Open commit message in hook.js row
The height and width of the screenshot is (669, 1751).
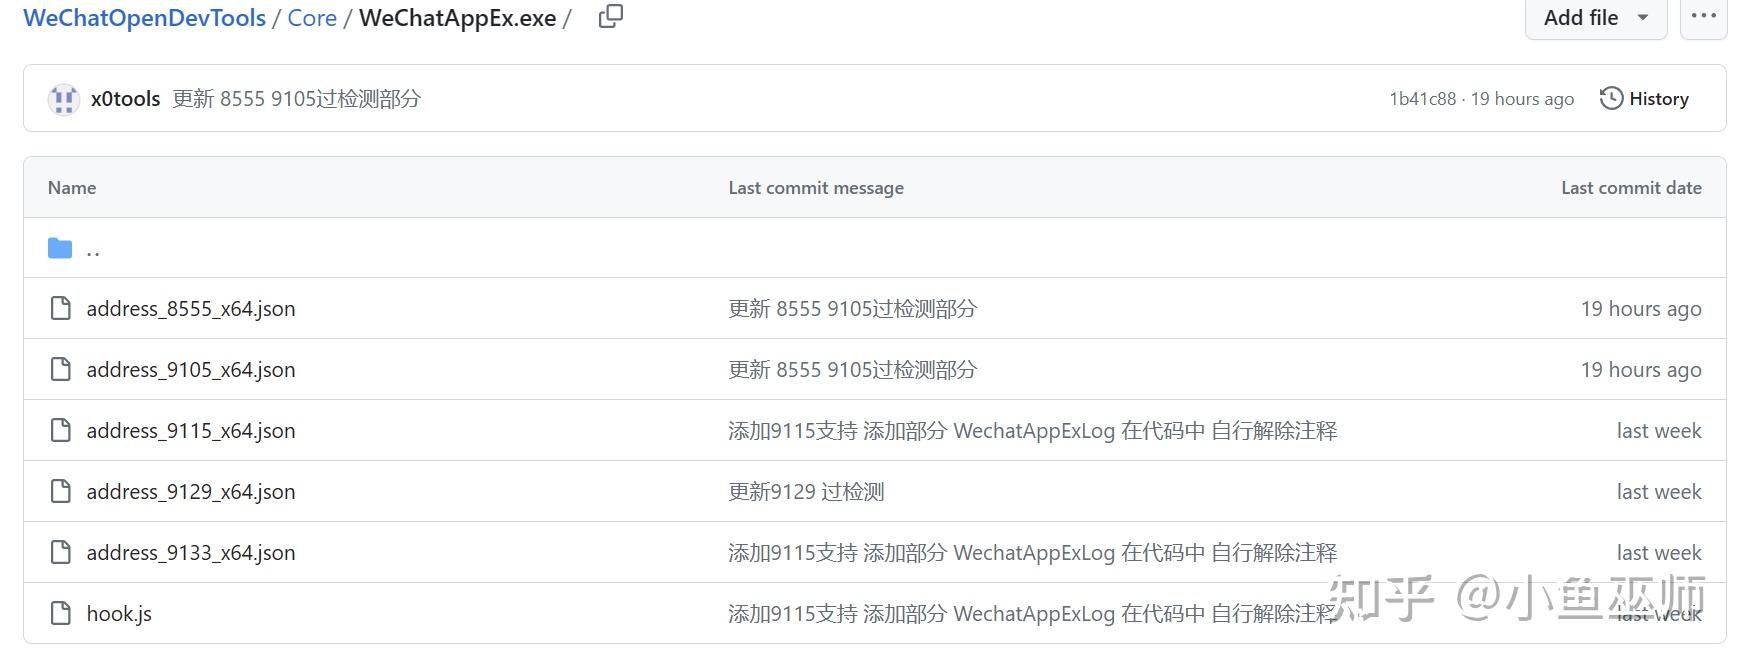point(1032,614)
